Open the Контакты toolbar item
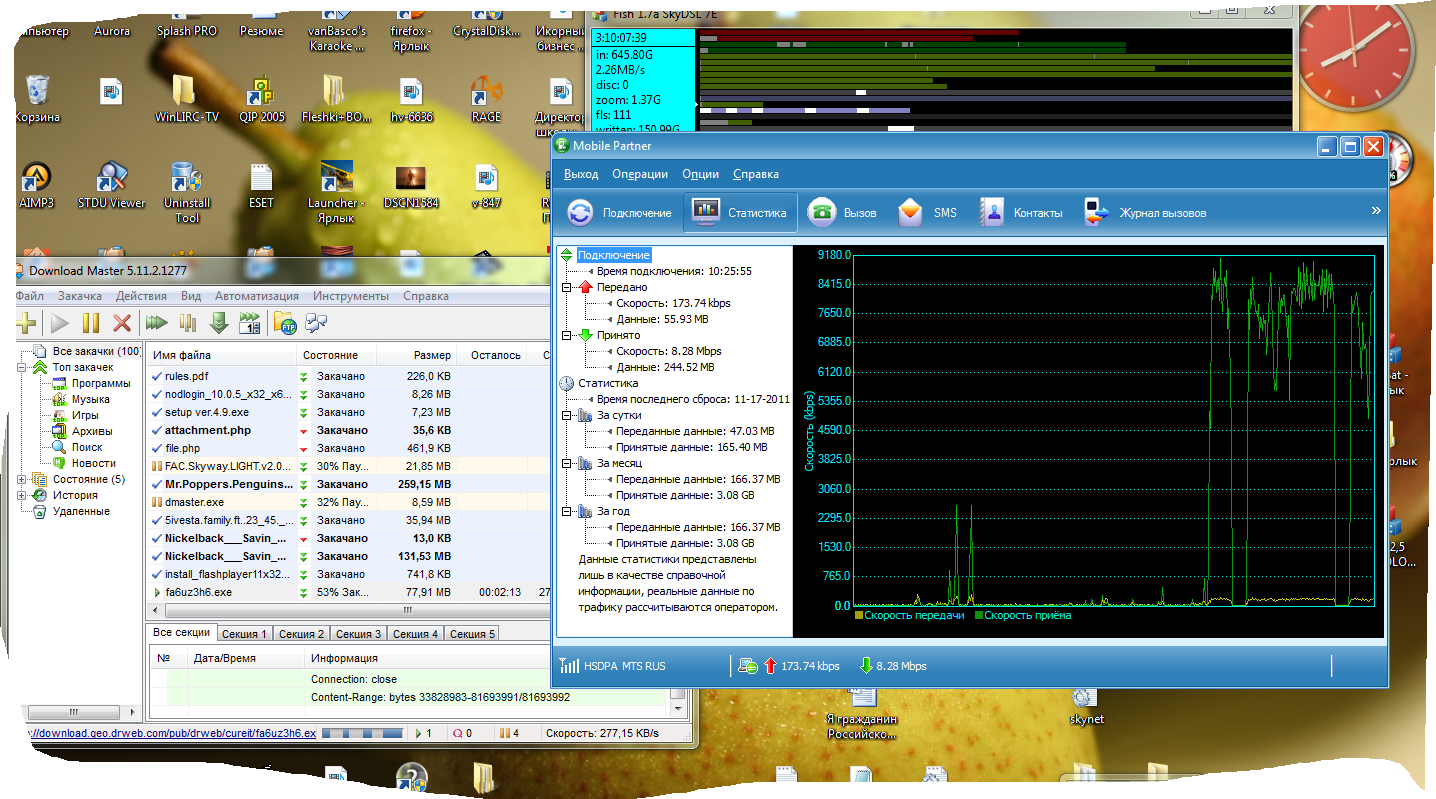Image resolution: width=1436 pixels, height=799 pixels. pyautogui.click(x=1020, y=213)
